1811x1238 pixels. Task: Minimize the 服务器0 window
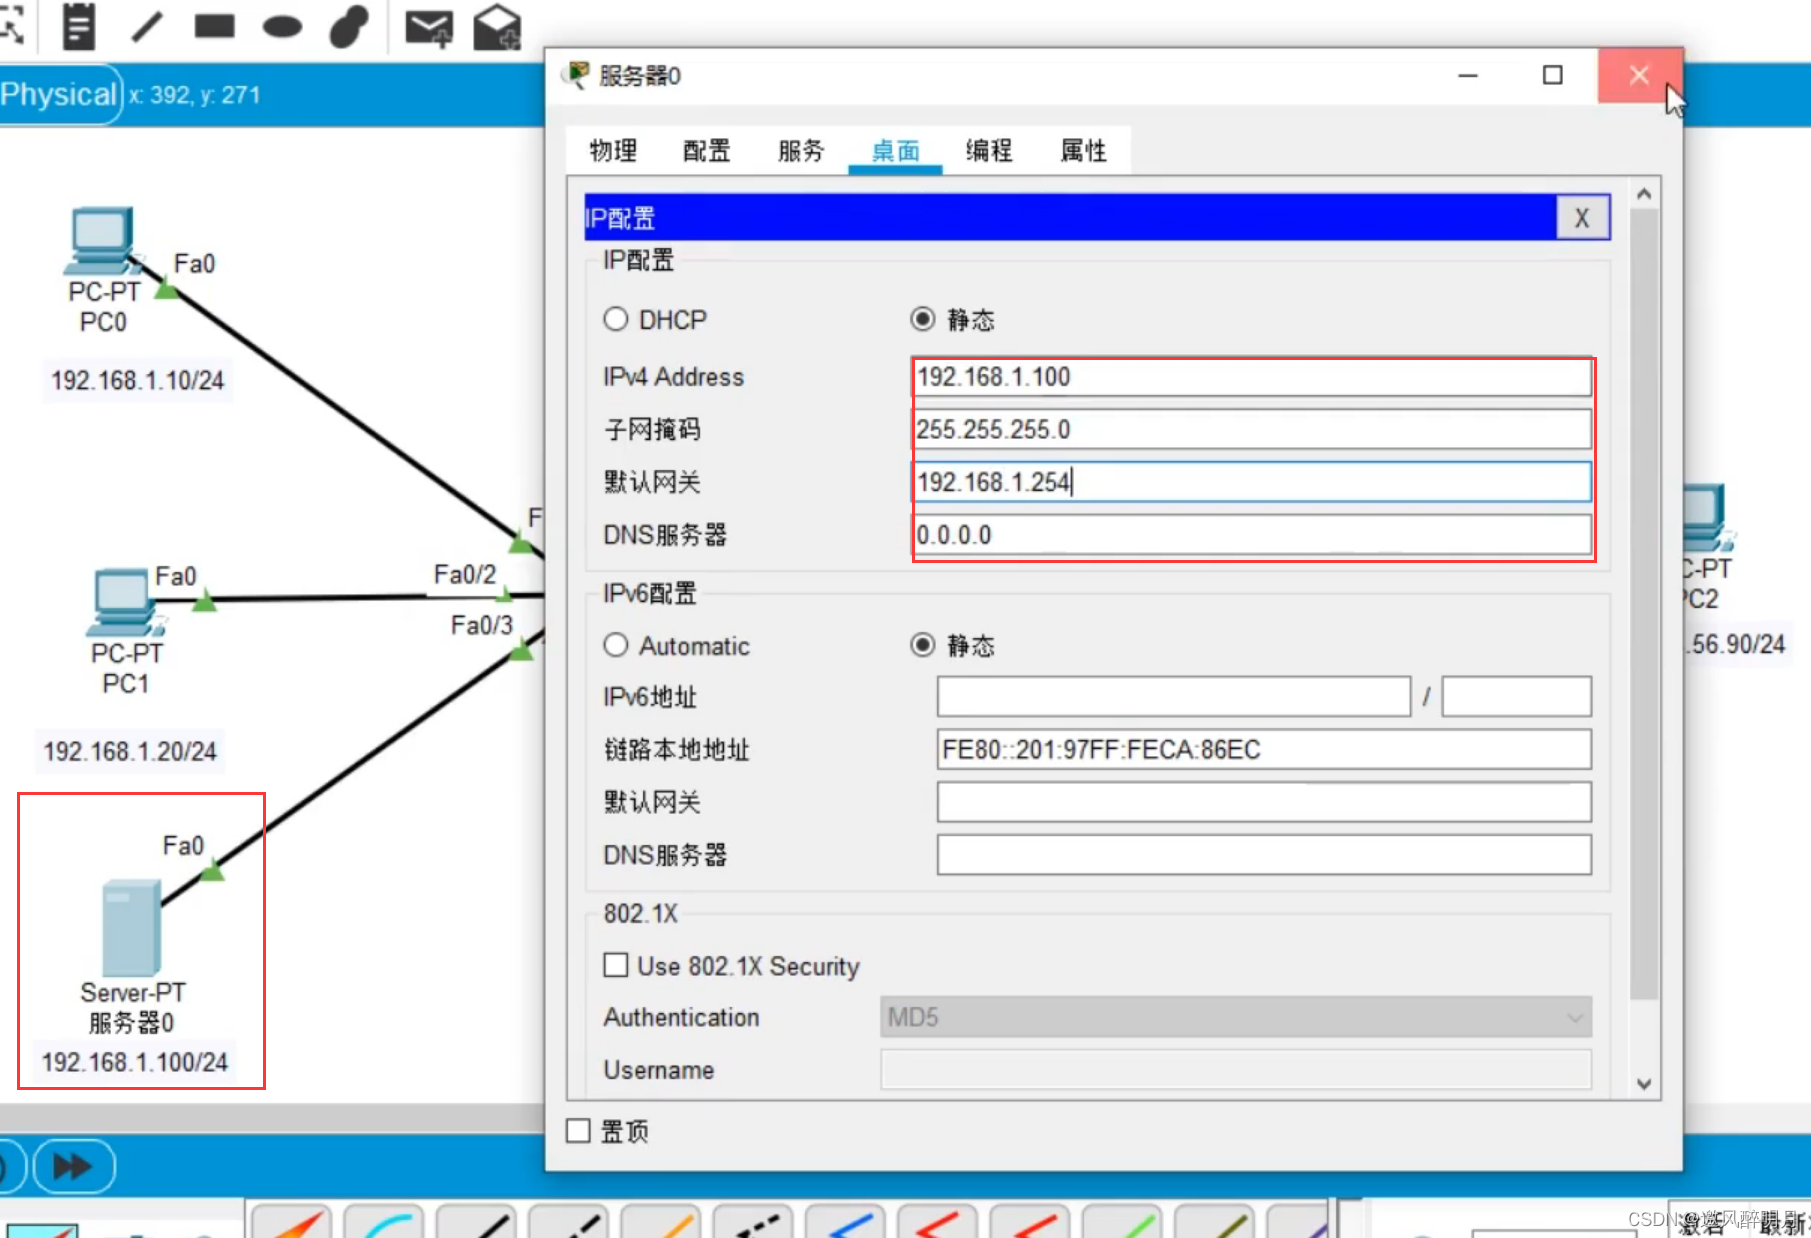1468,76
